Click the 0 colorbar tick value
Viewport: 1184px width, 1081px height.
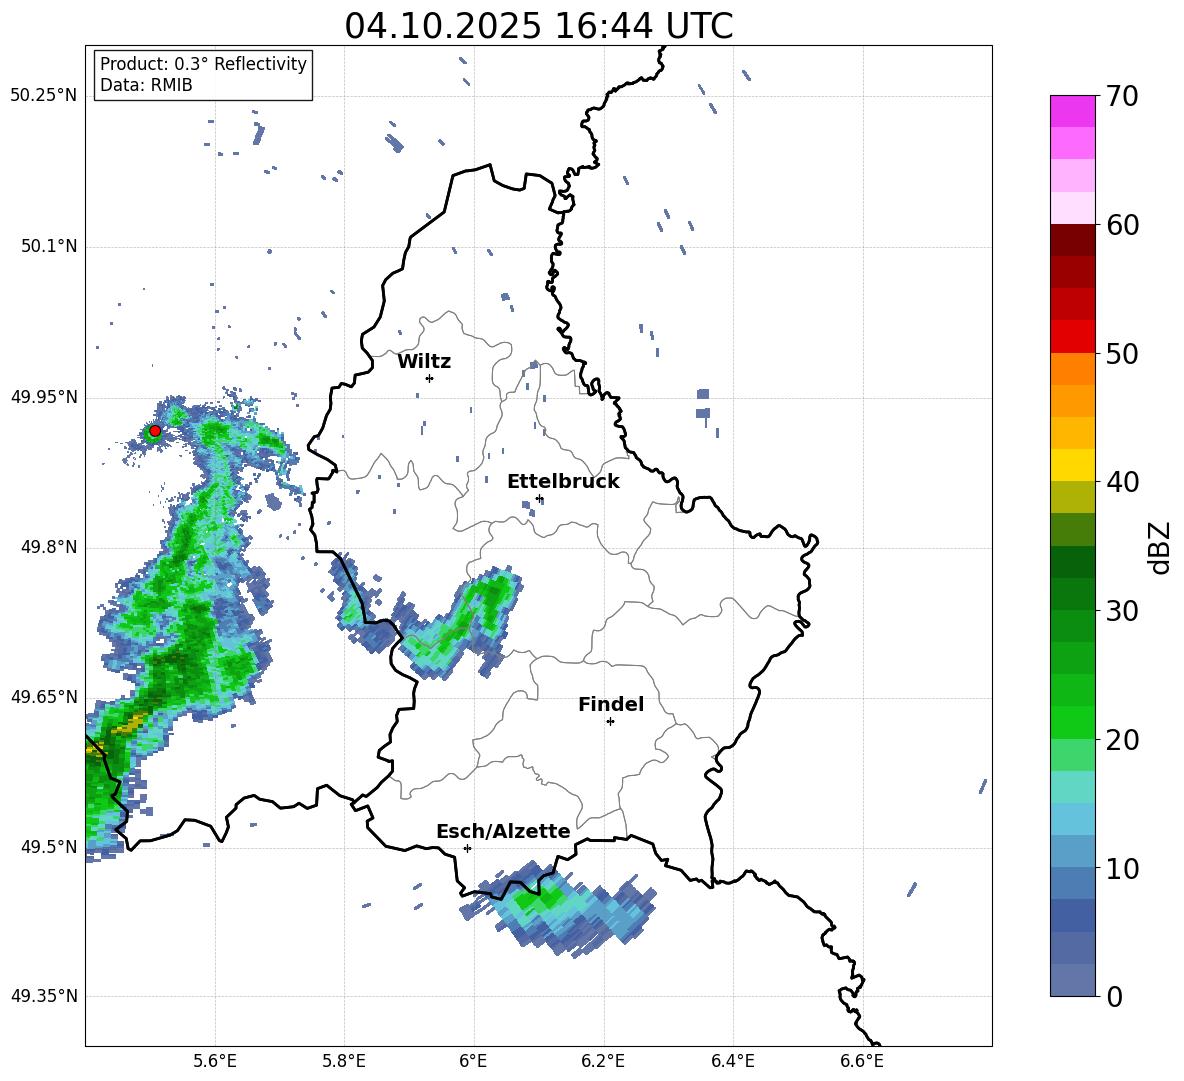(x=1114, y=996)
